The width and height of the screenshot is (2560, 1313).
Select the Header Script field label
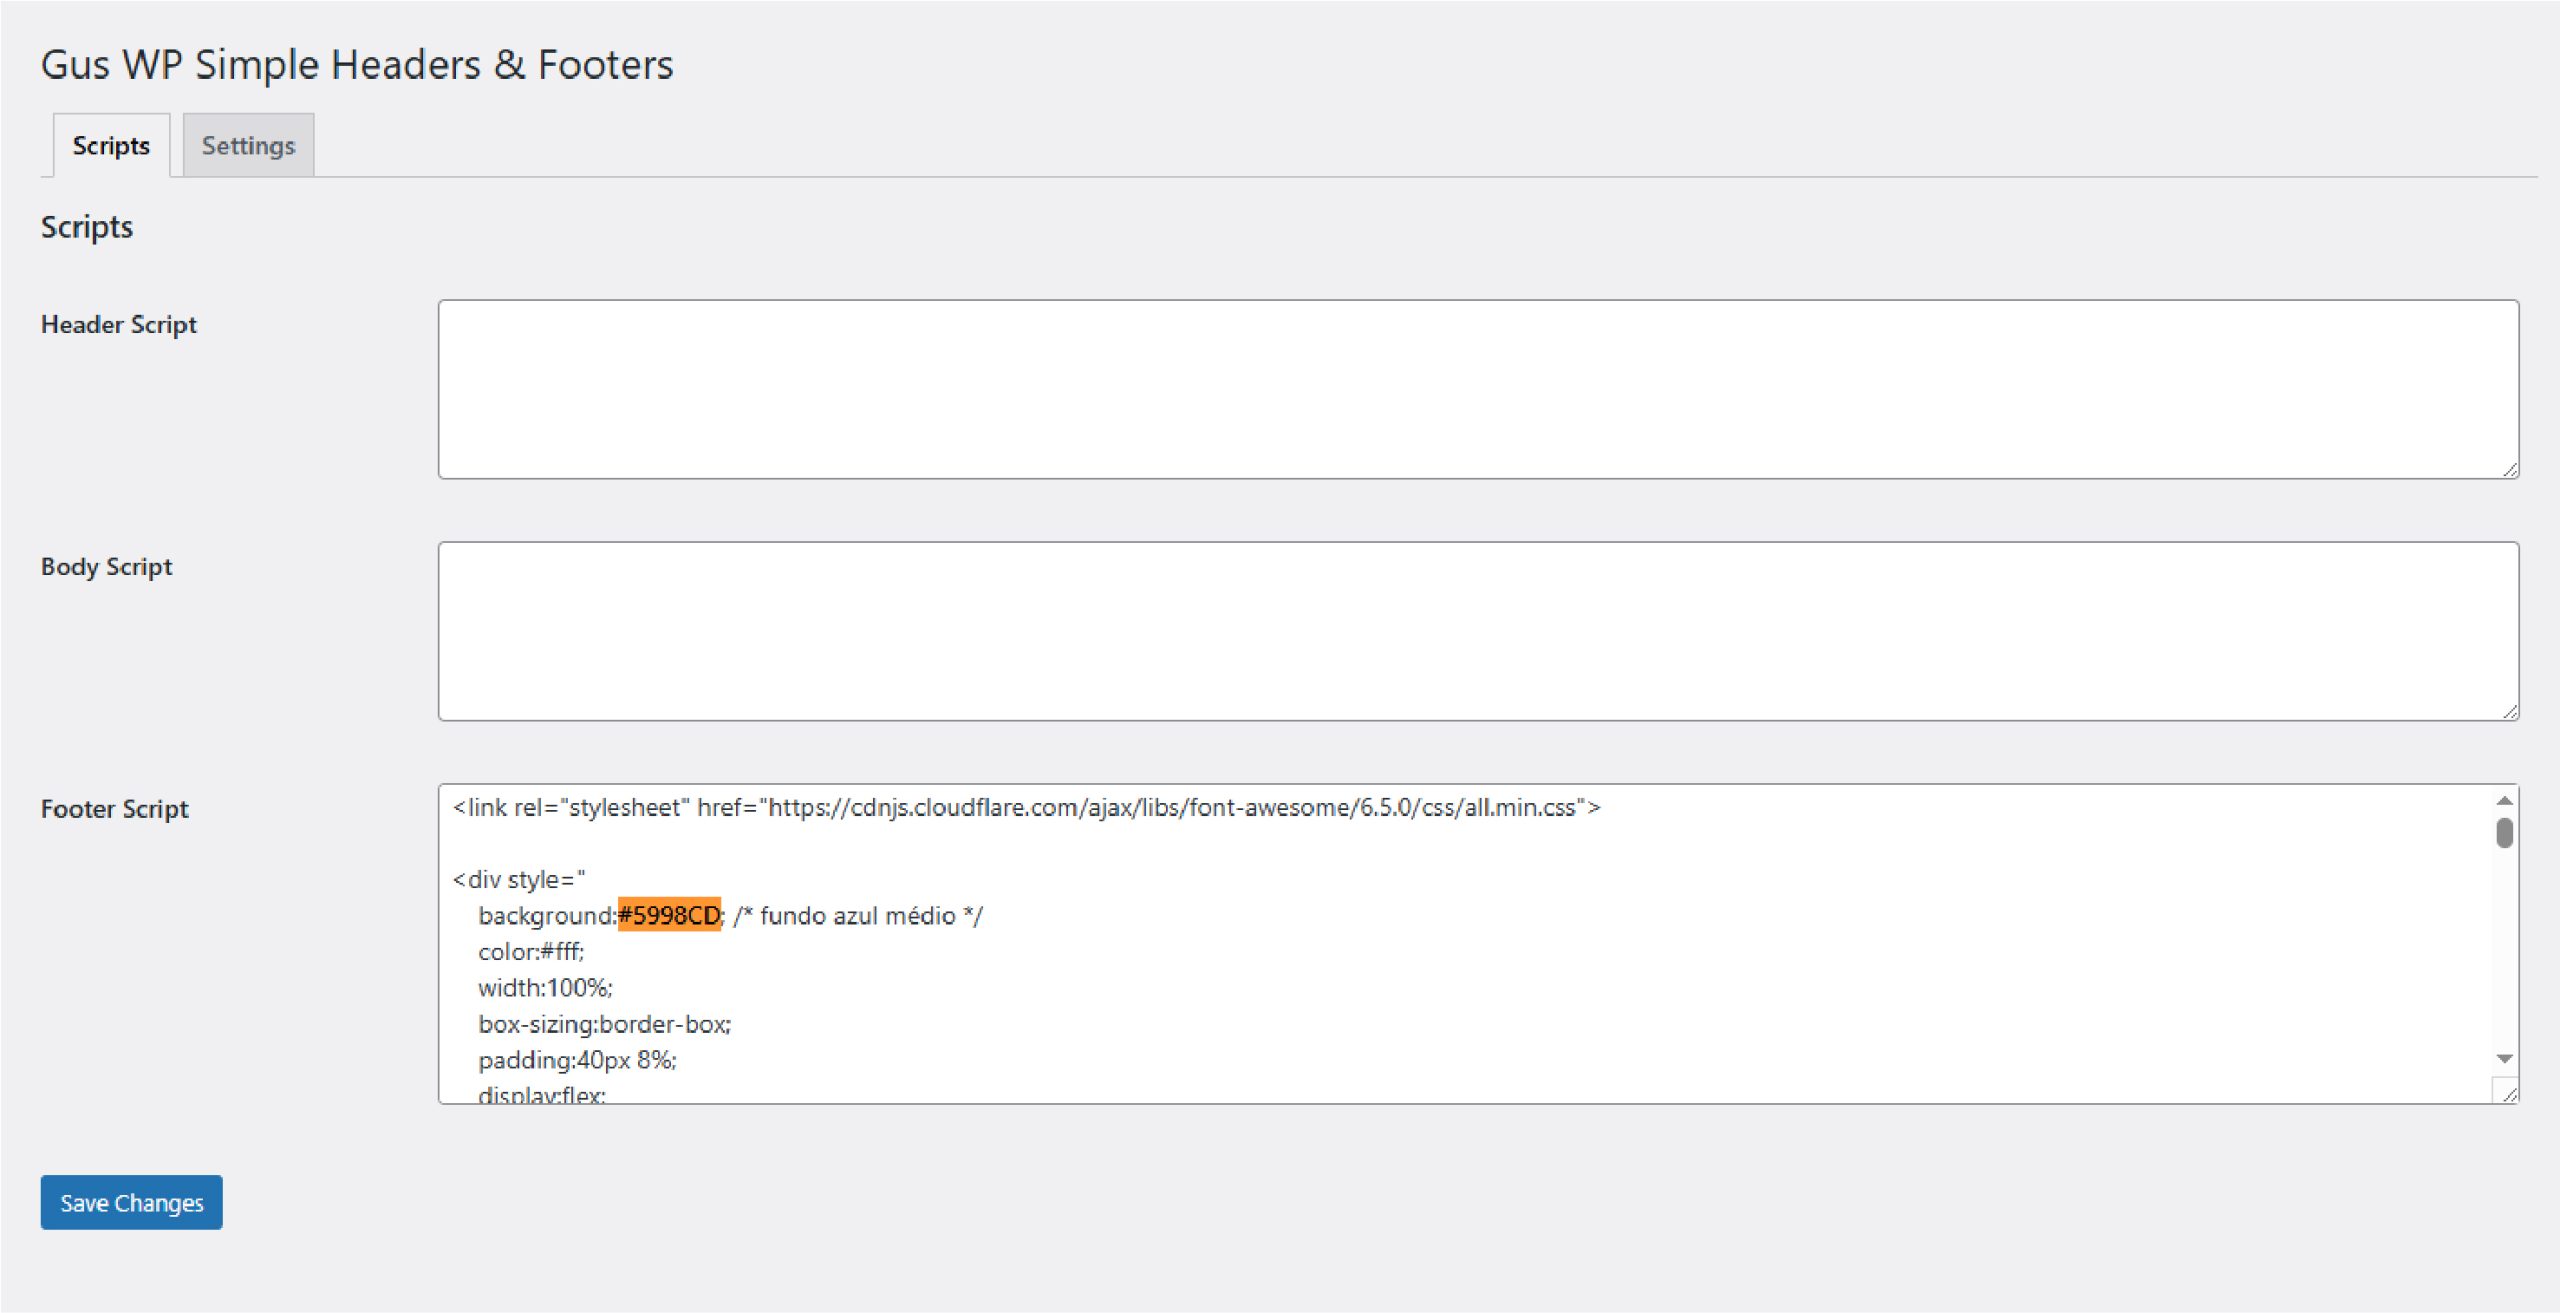click(x=118, y=324)
